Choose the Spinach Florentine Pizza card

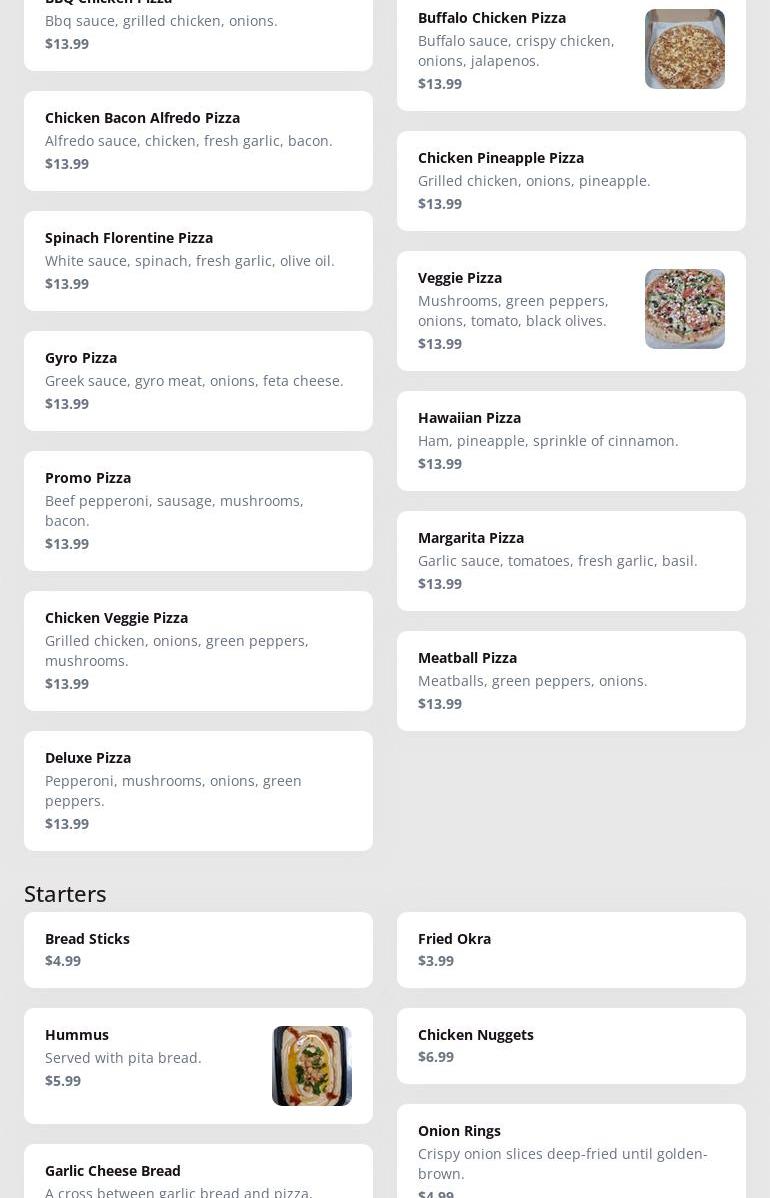[x=198, y=261]
